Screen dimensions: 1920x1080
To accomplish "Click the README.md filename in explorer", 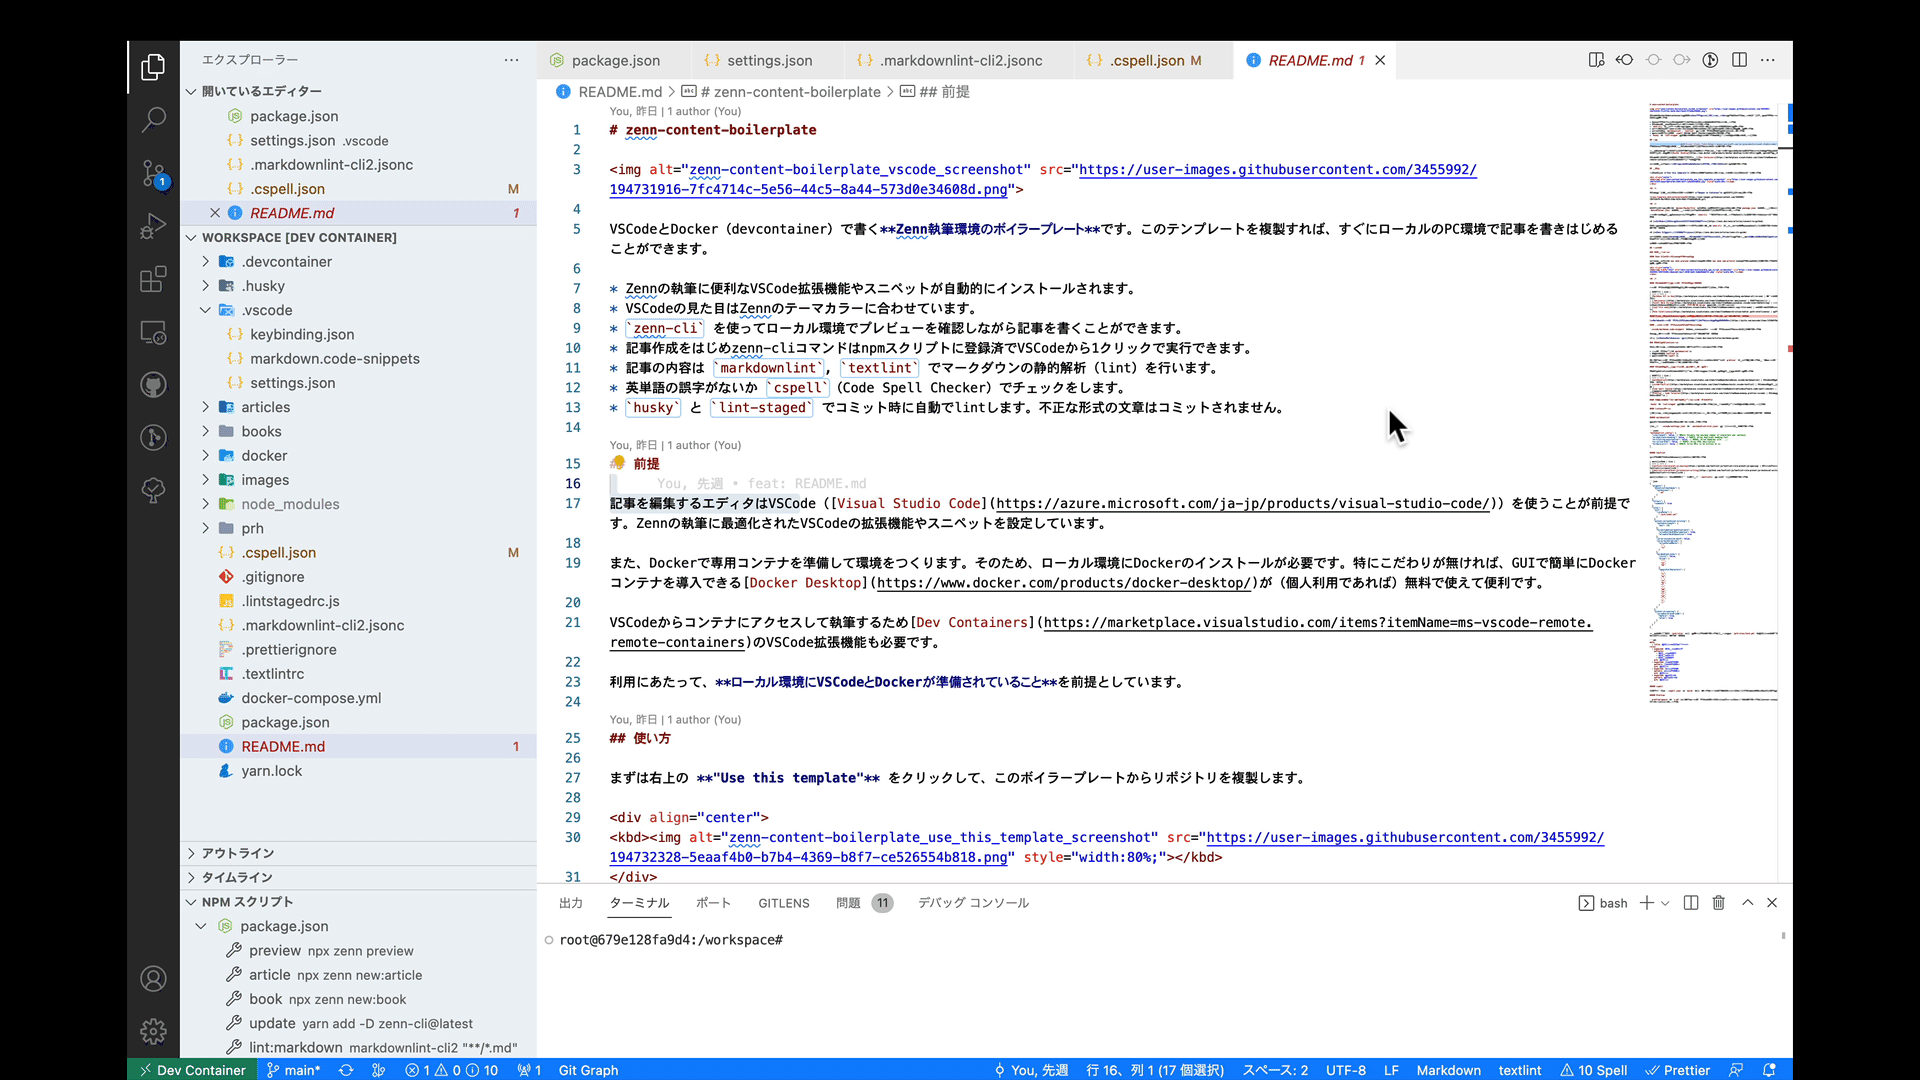I will pos(284,745).
